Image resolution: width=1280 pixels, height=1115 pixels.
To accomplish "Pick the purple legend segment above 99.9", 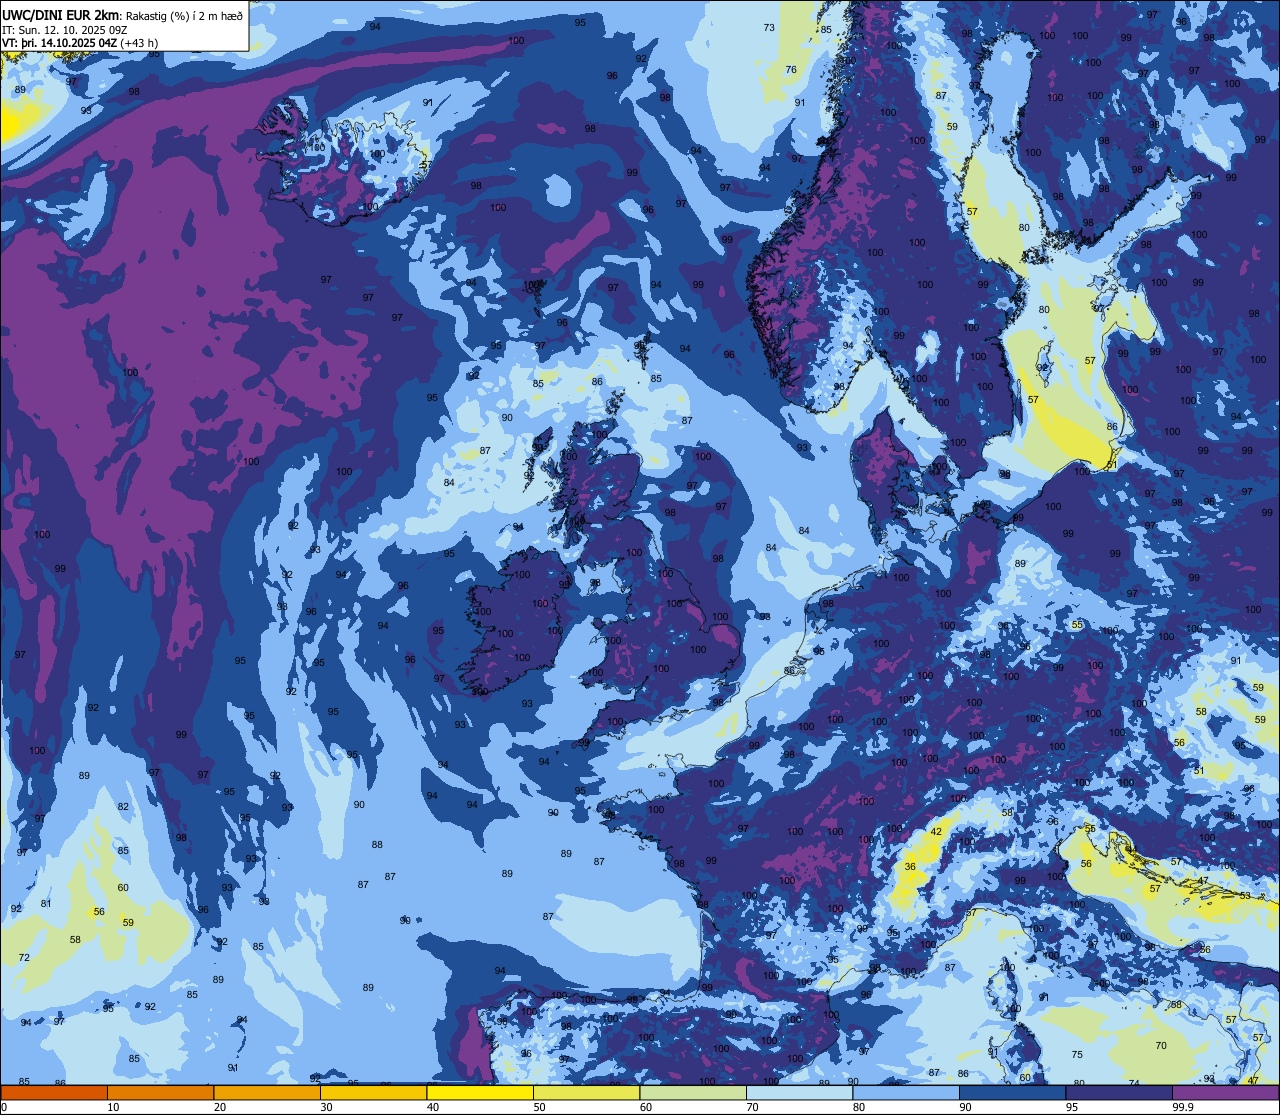I will point(1225,1092).
